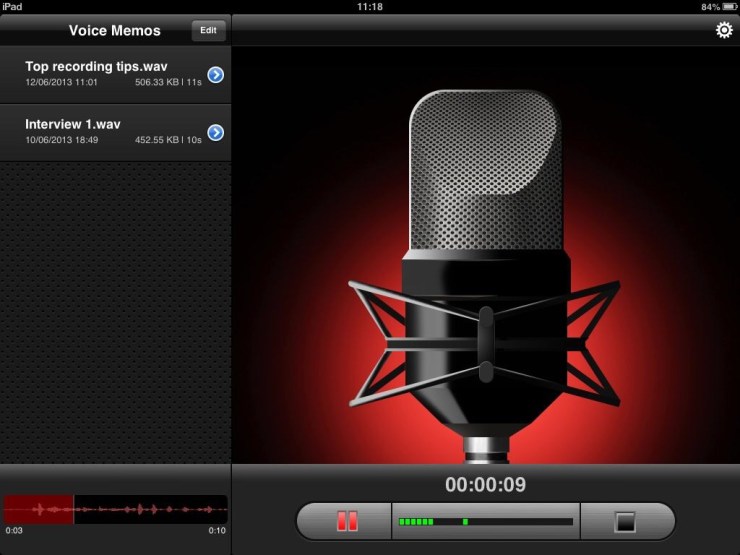Tap the 11:18 clock in status bar
The height and width of the screenshot is (555, 740).
coord(369,7)
